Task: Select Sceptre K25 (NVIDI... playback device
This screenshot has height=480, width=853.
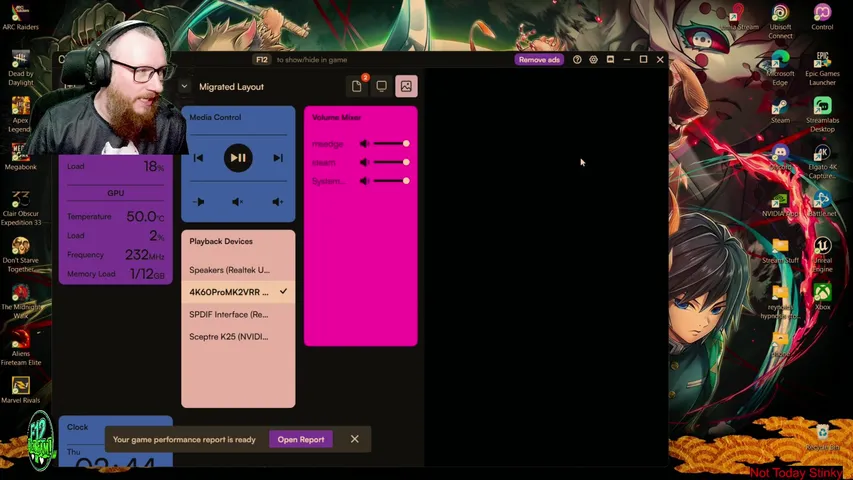Action: (238, 337)
